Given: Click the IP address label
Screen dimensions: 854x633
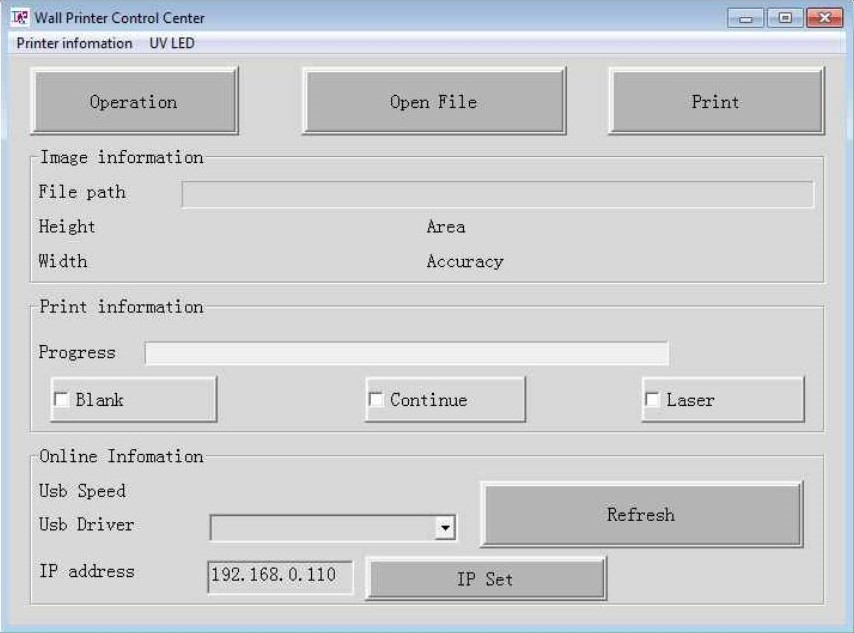Looking at the screenshot, I should click(x=87, y=571).
